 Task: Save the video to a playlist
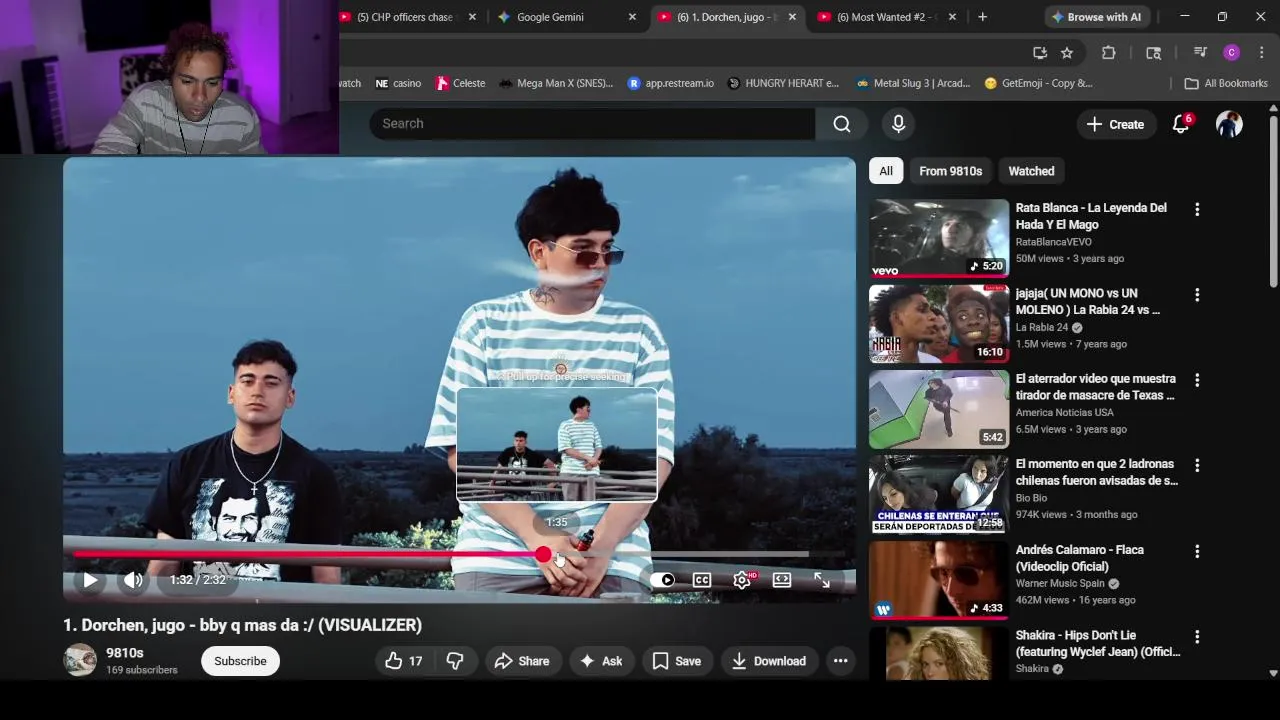click(x=676, y=661)
